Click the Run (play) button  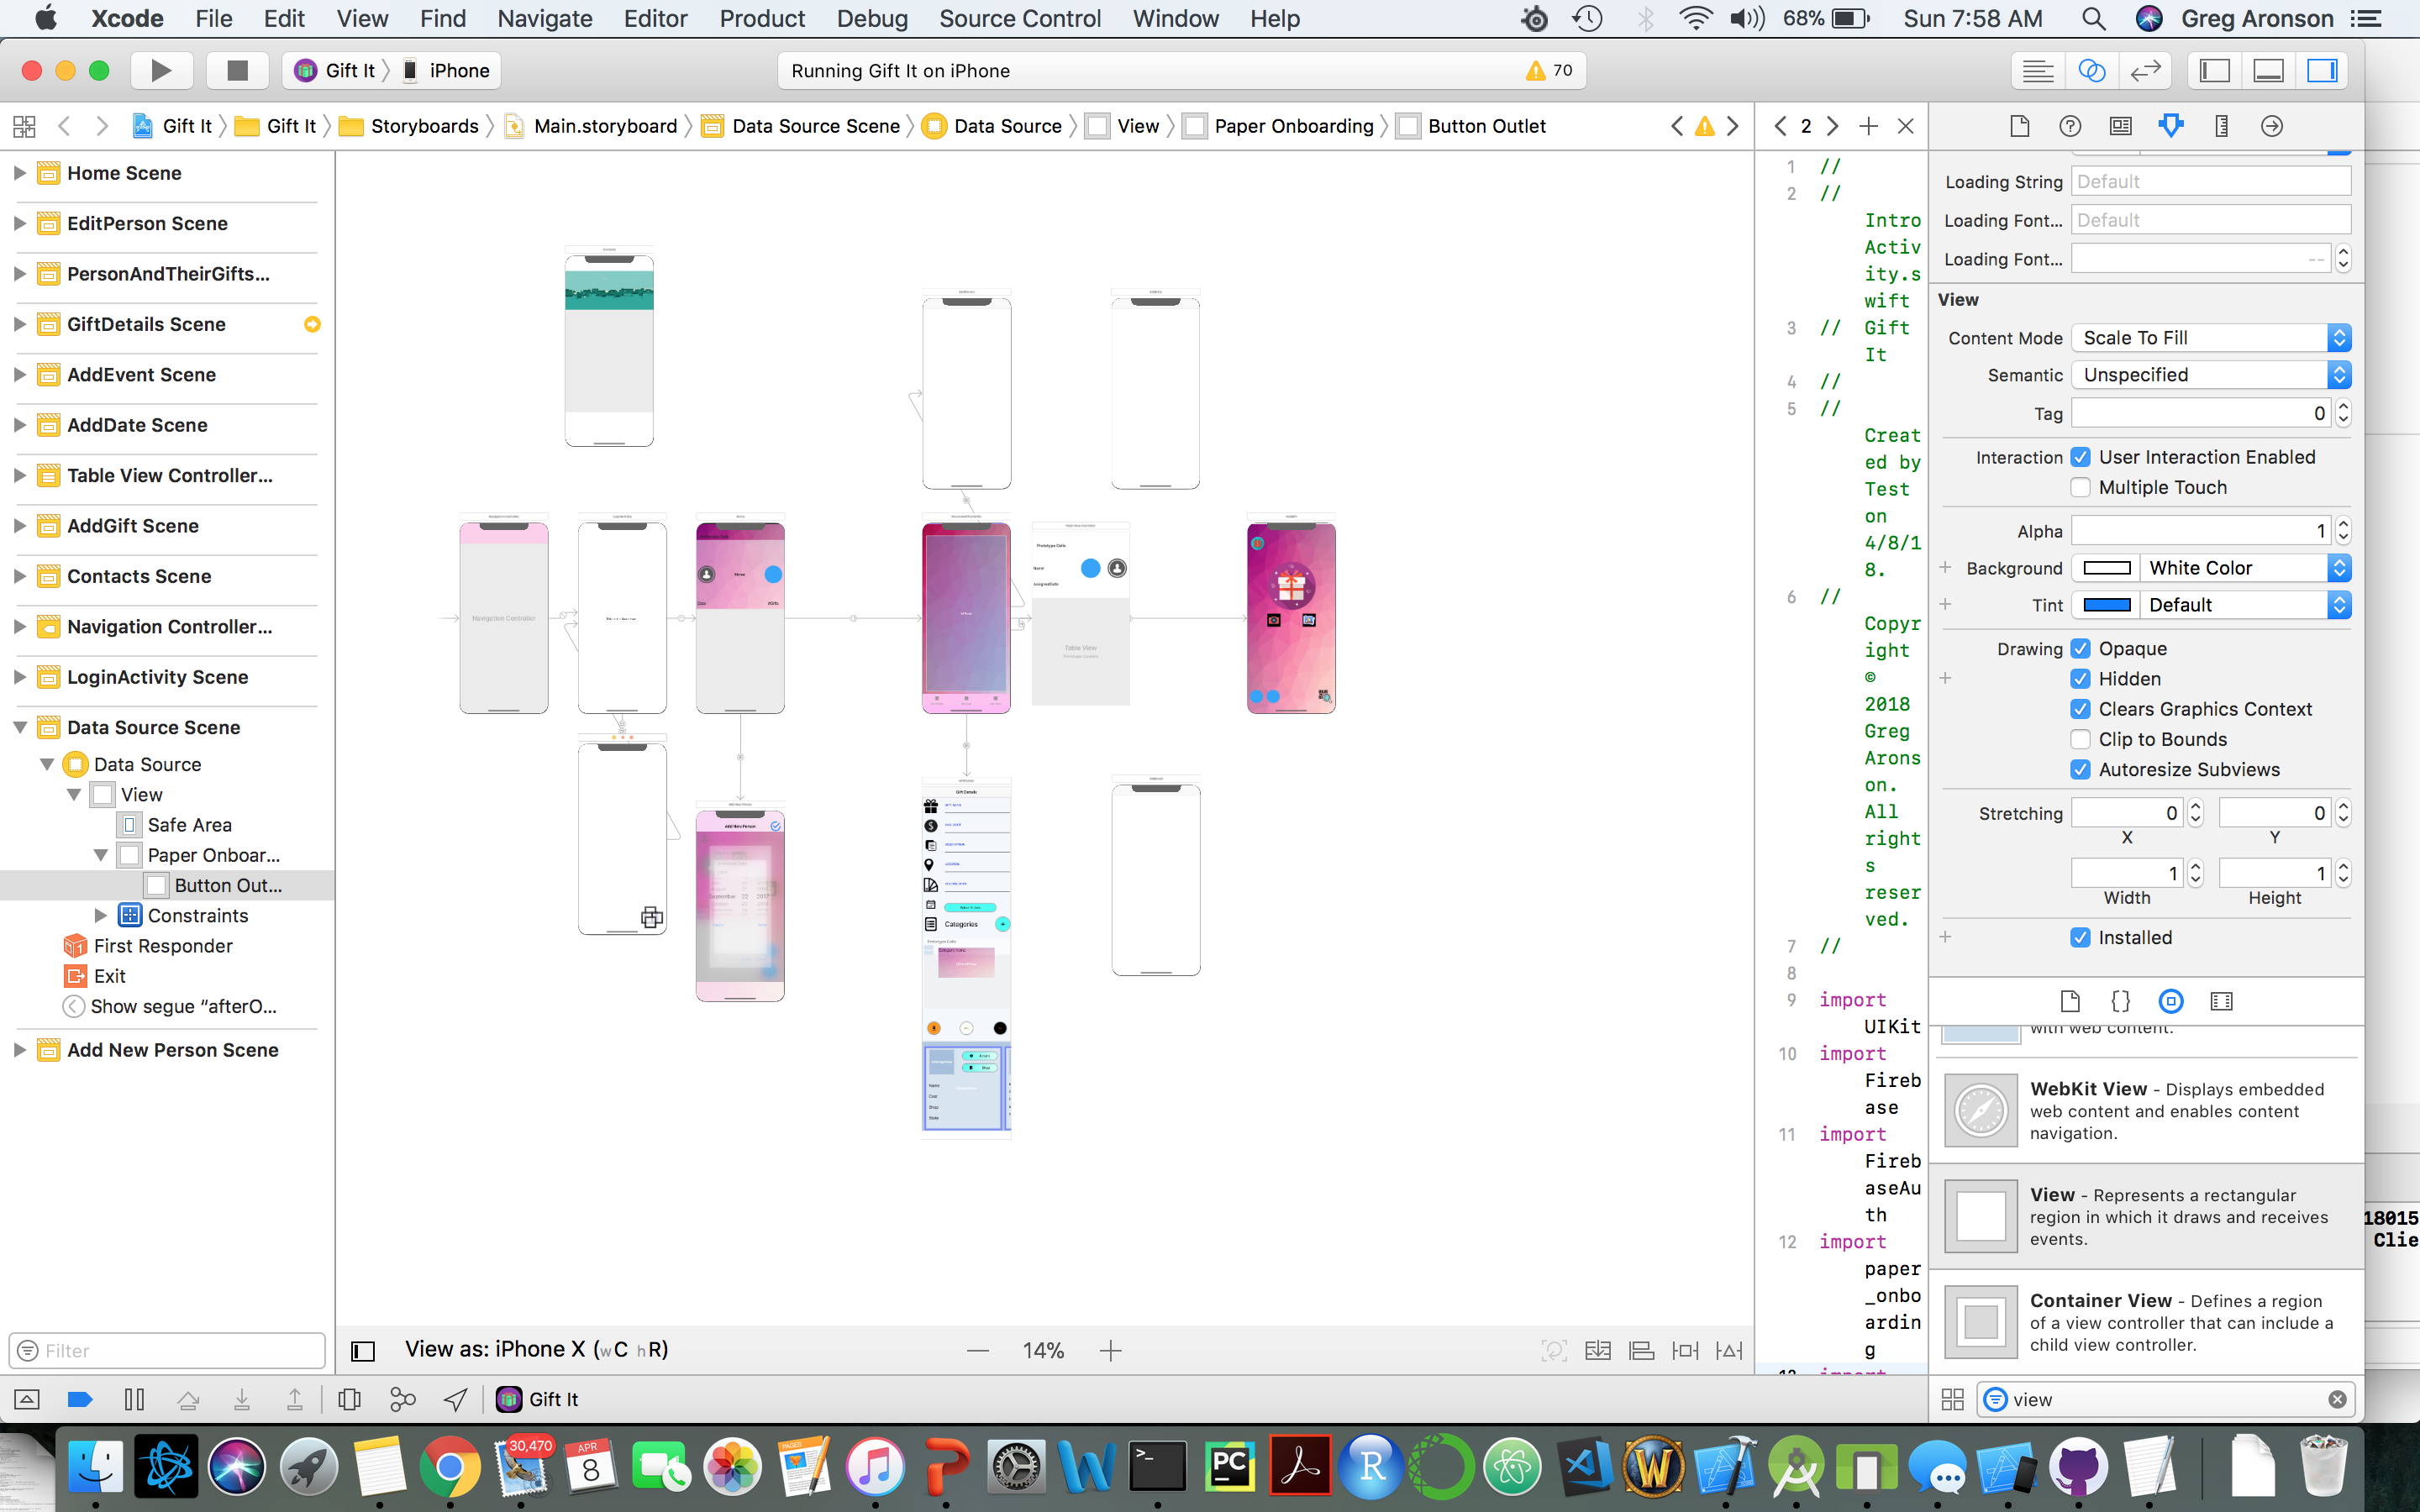click(160, 70)
